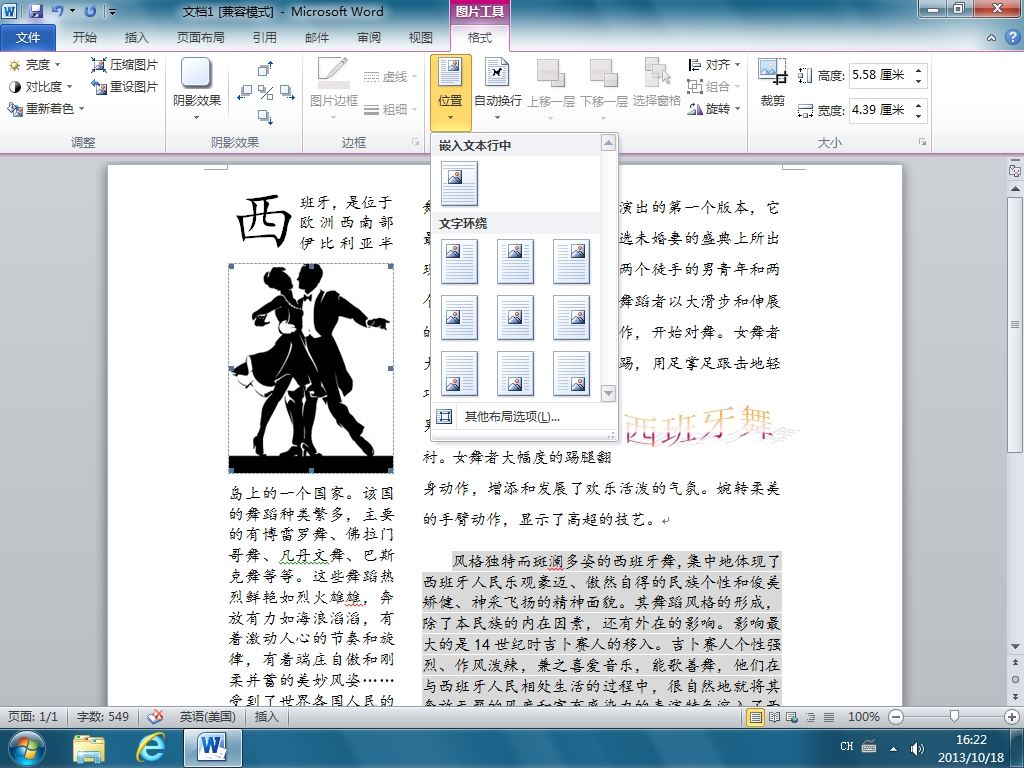The image size is (1024, 768).
Task: Switch to Page Layout (页面布局) tab
Action: [200, 38]
